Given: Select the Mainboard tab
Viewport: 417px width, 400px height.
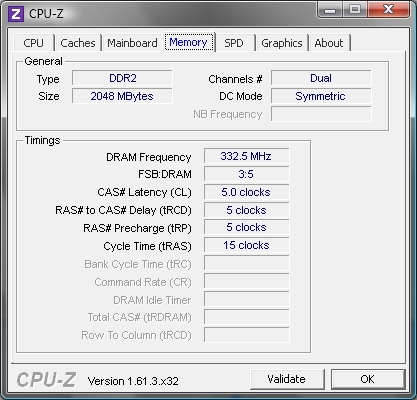Looking at the screenshot, I should [x=132, y=43].
